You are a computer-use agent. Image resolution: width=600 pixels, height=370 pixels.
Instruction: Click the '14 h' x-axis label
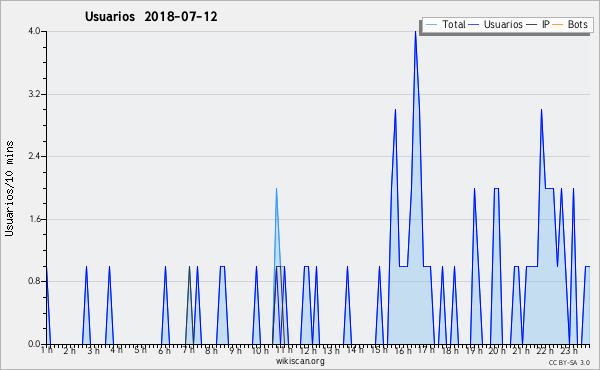click(x=355, y=350)
